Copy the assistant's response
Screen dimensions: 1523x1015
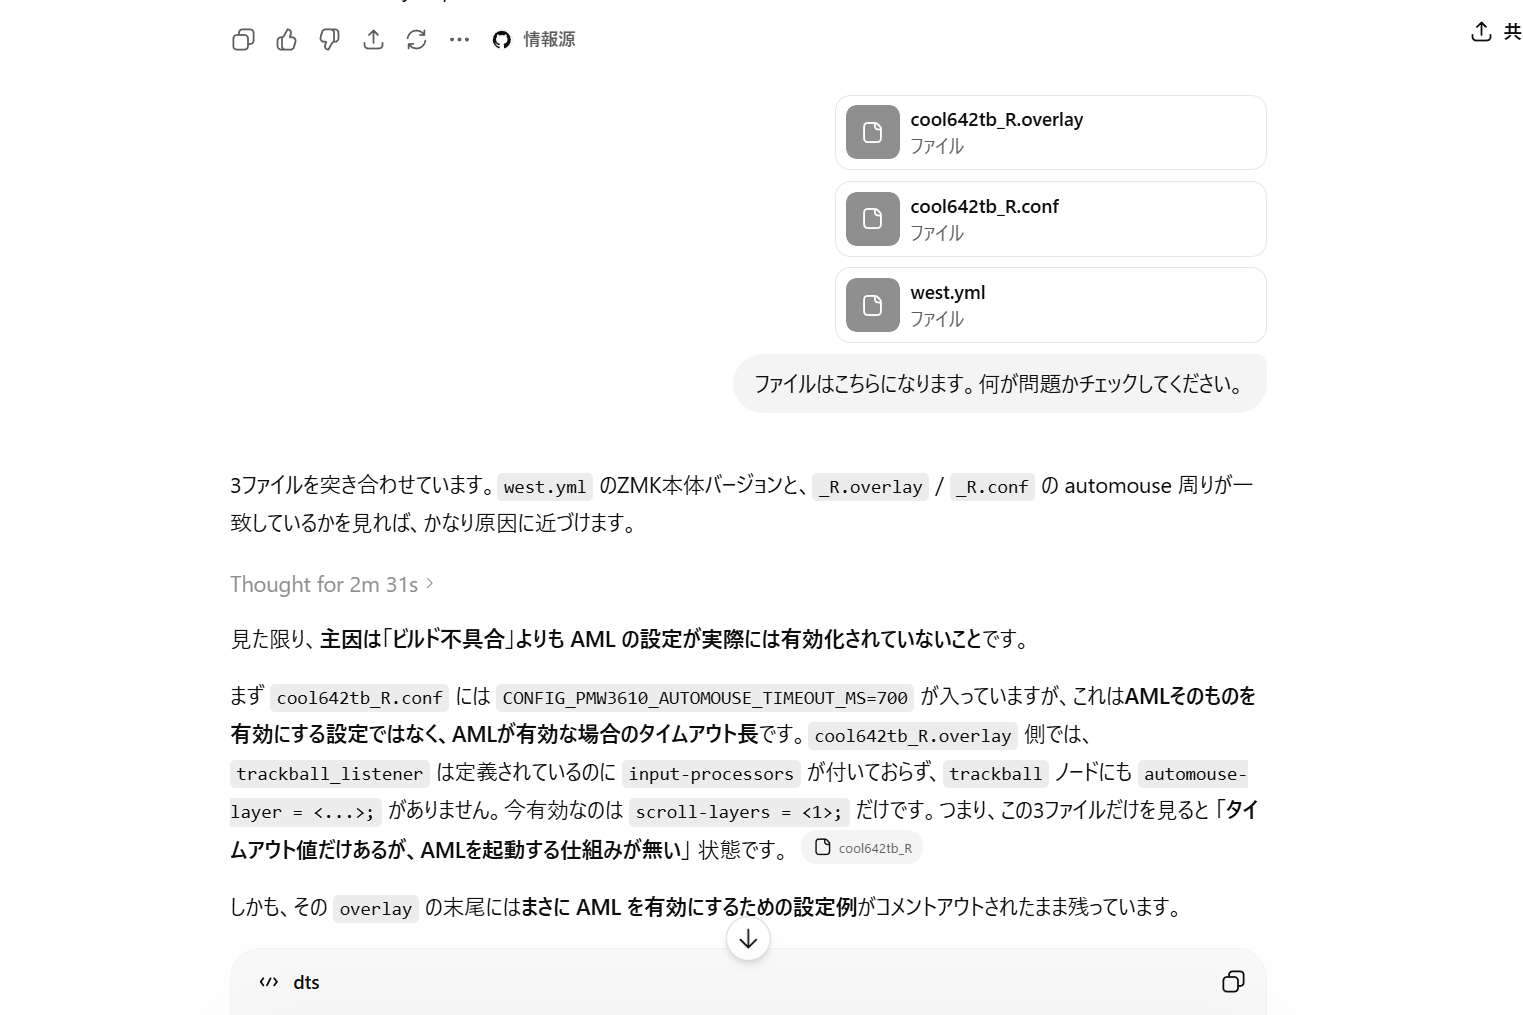[243, 40]
